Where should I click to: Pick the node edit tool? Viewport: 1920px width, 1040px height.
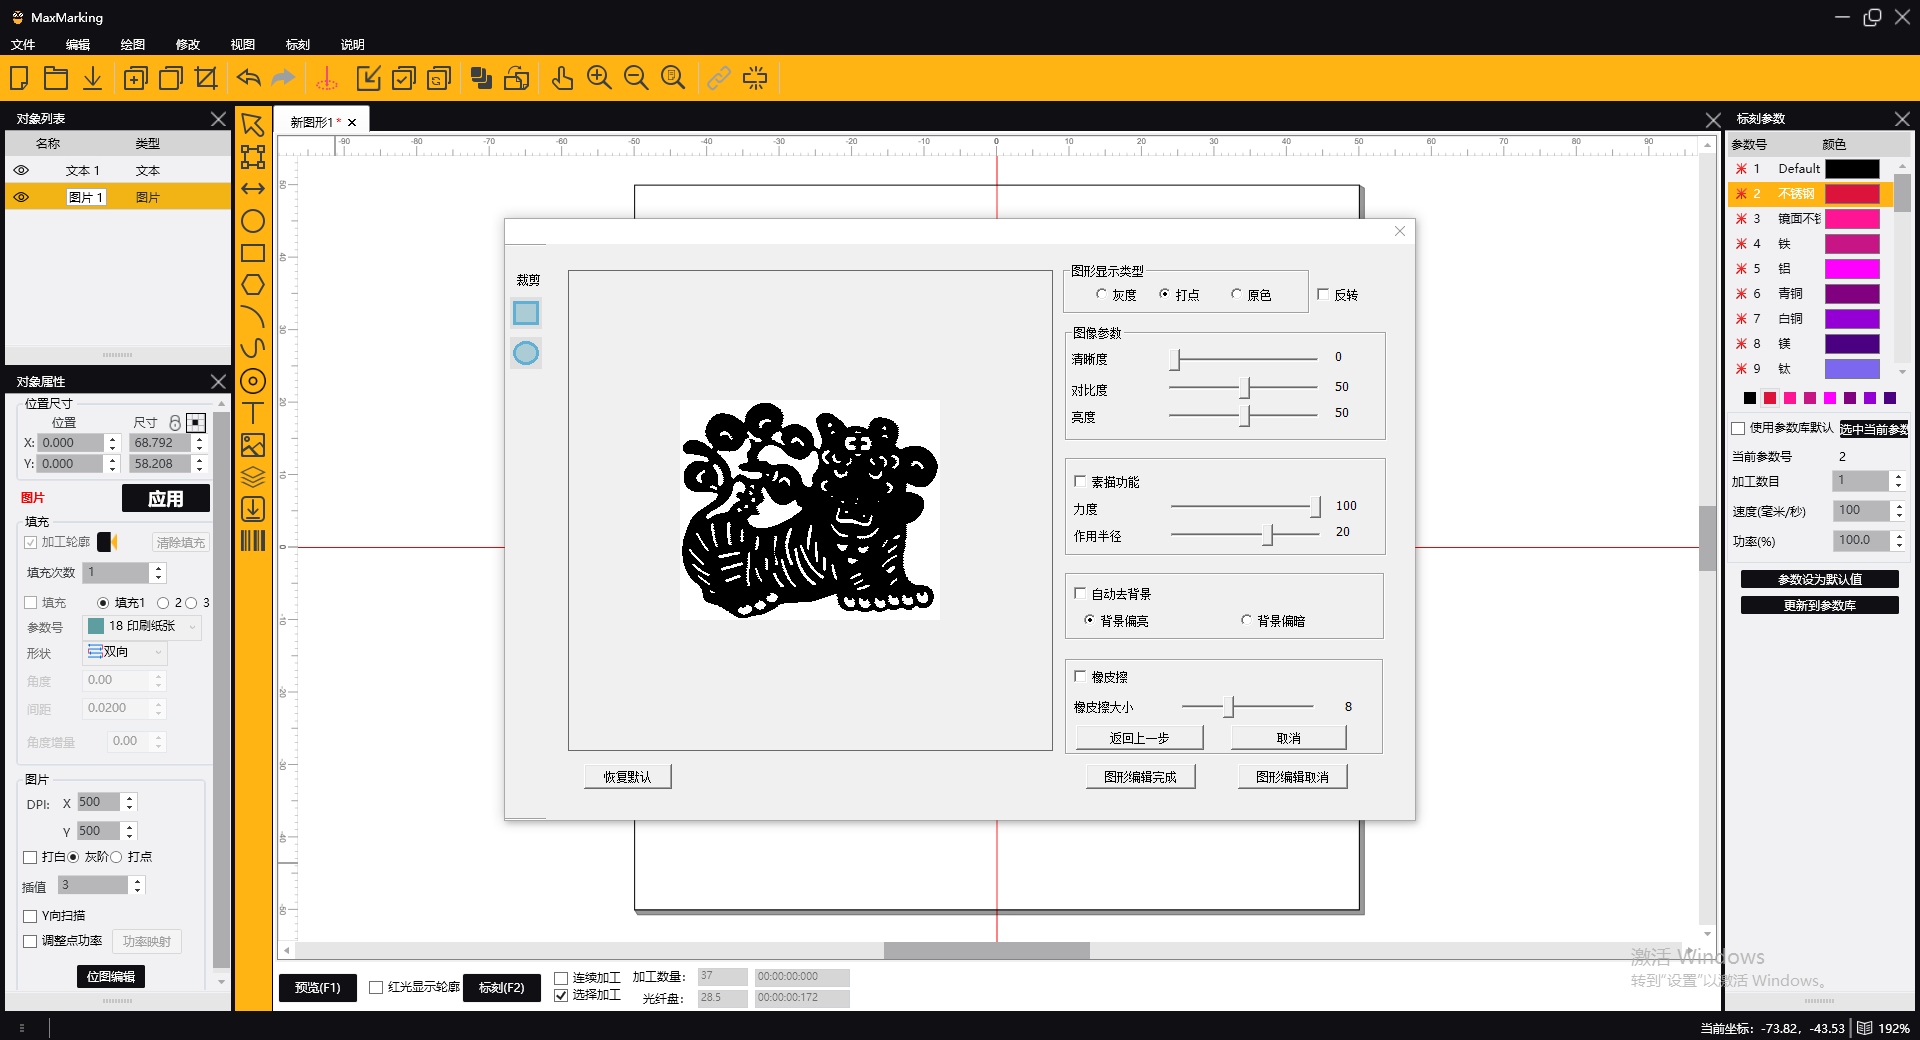coord(253,157)
